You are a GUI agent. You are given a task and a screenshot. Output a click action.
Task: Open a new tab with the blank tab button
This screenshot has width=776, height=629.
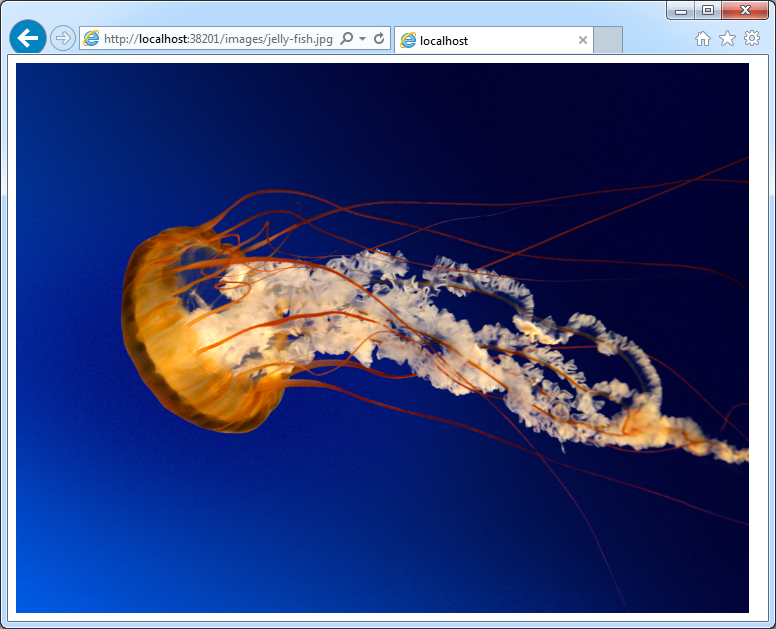[x=608, y=40]
